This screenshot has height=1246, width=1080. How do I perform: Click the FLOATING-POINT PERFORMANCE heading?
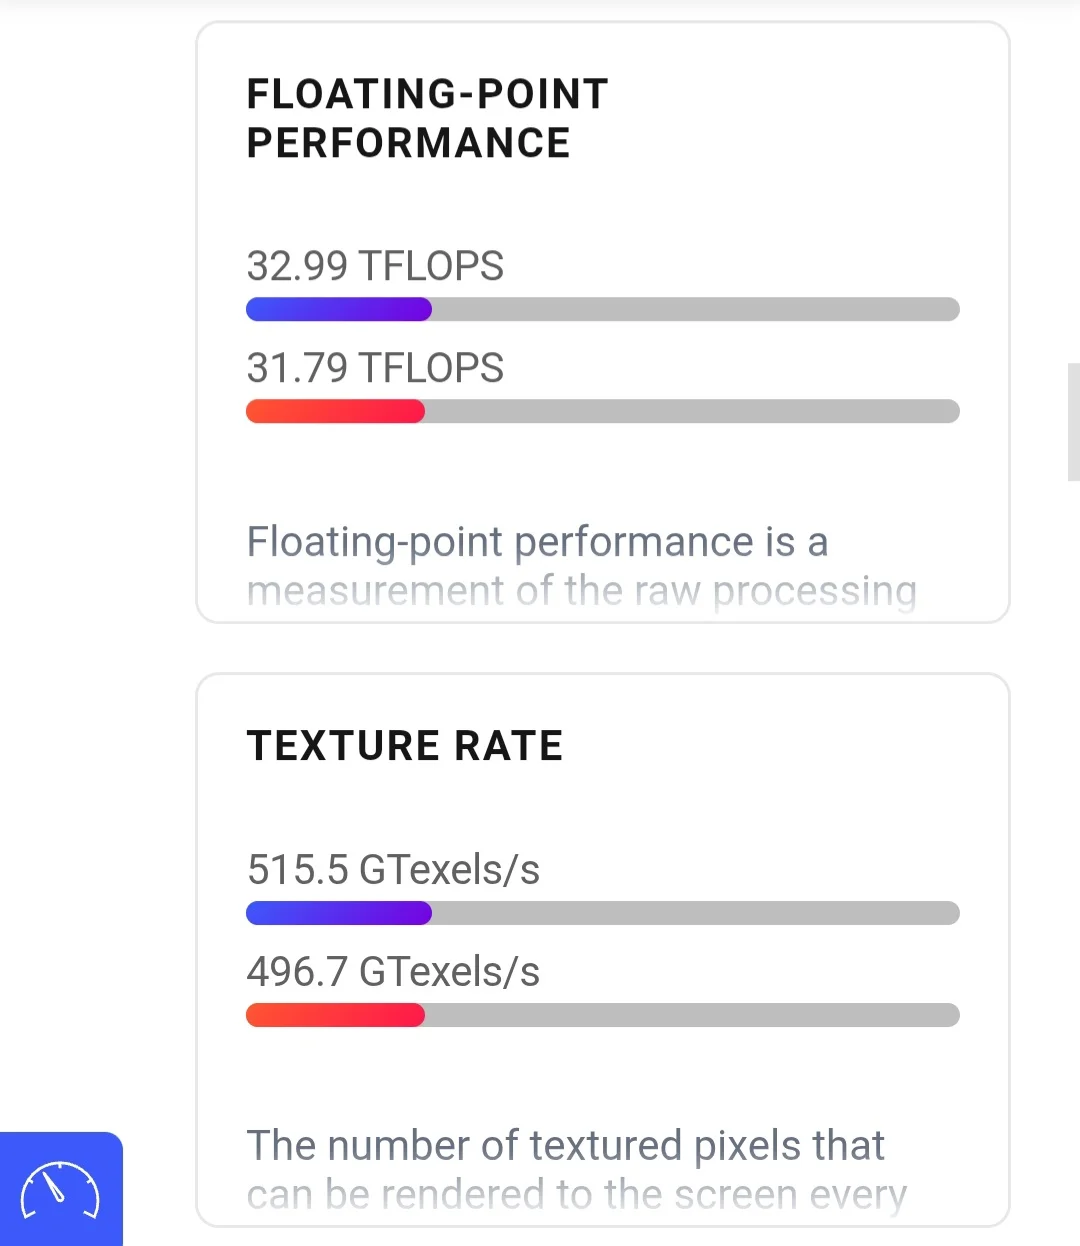427,118
